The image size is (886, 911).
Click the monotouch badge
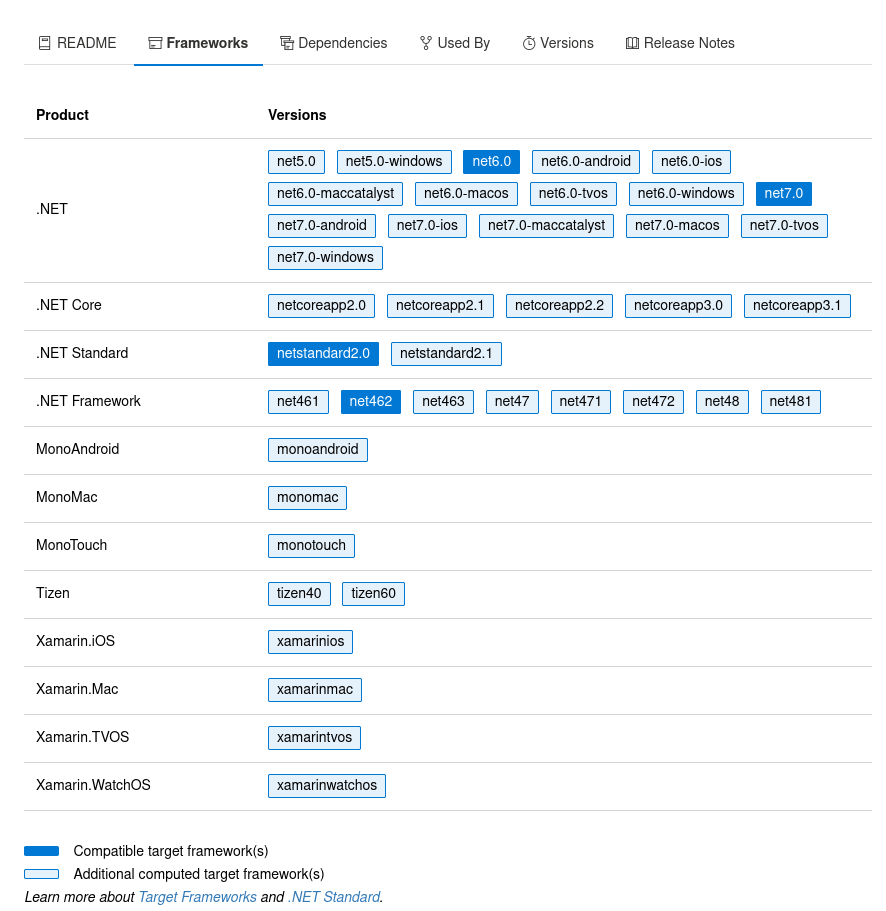click(x=311, y=546)
